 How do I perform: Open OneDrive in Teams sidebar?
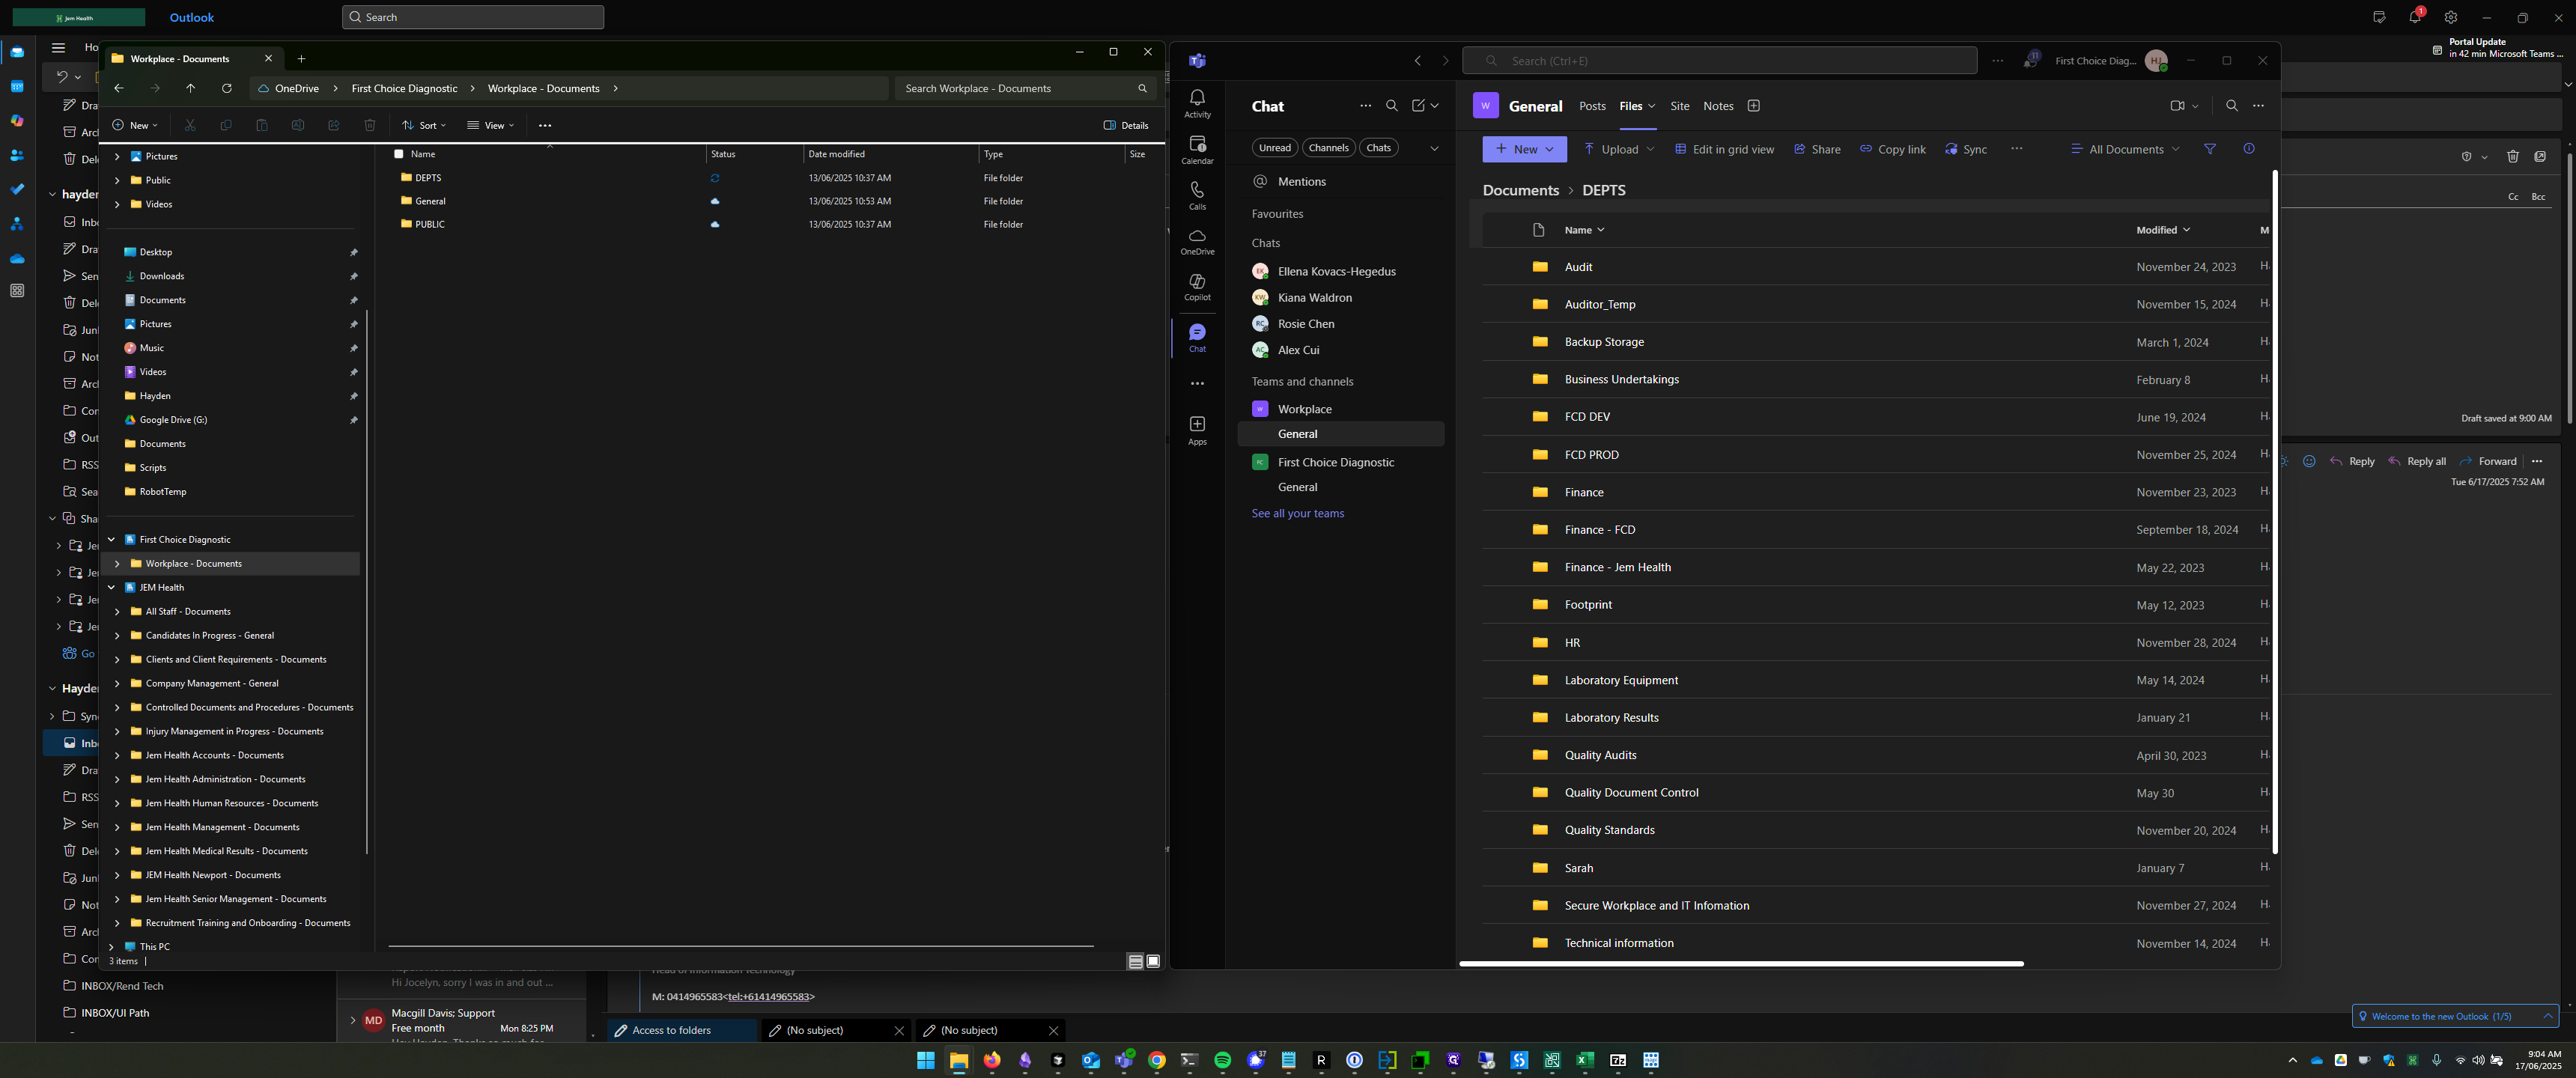1197,241
